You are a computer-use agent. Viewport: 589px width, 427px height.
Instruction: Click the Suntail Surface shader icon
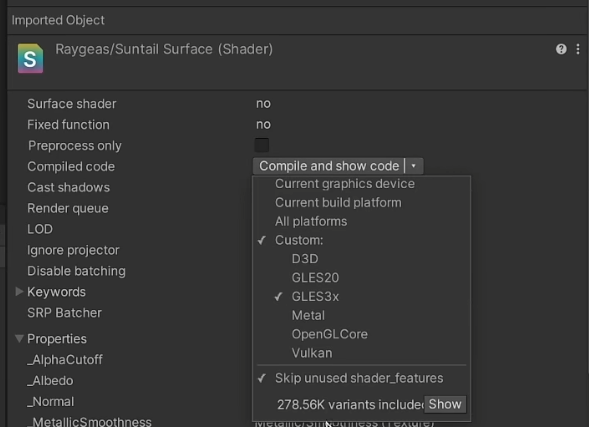(x=30, y=58)
